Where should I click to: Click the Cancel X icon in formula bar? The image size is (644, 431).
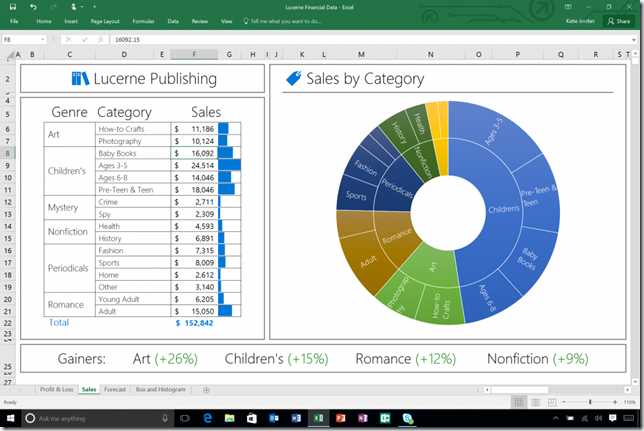click(68, 39)
